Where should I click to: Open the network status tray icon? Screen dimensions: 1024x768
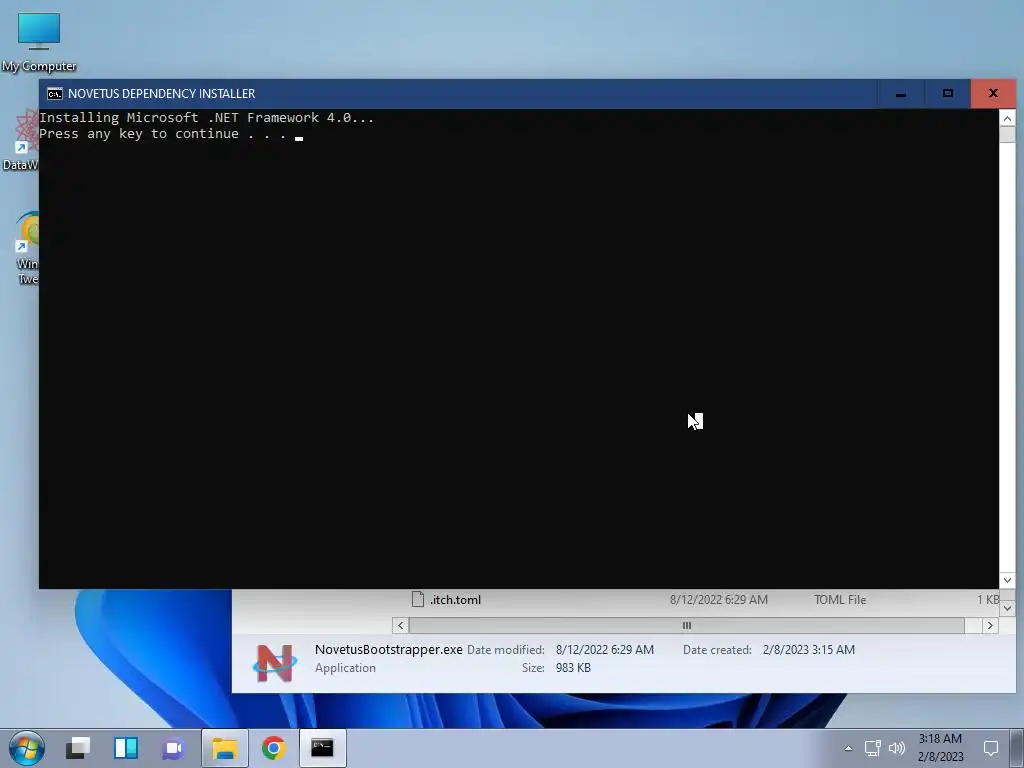point(872,748)
